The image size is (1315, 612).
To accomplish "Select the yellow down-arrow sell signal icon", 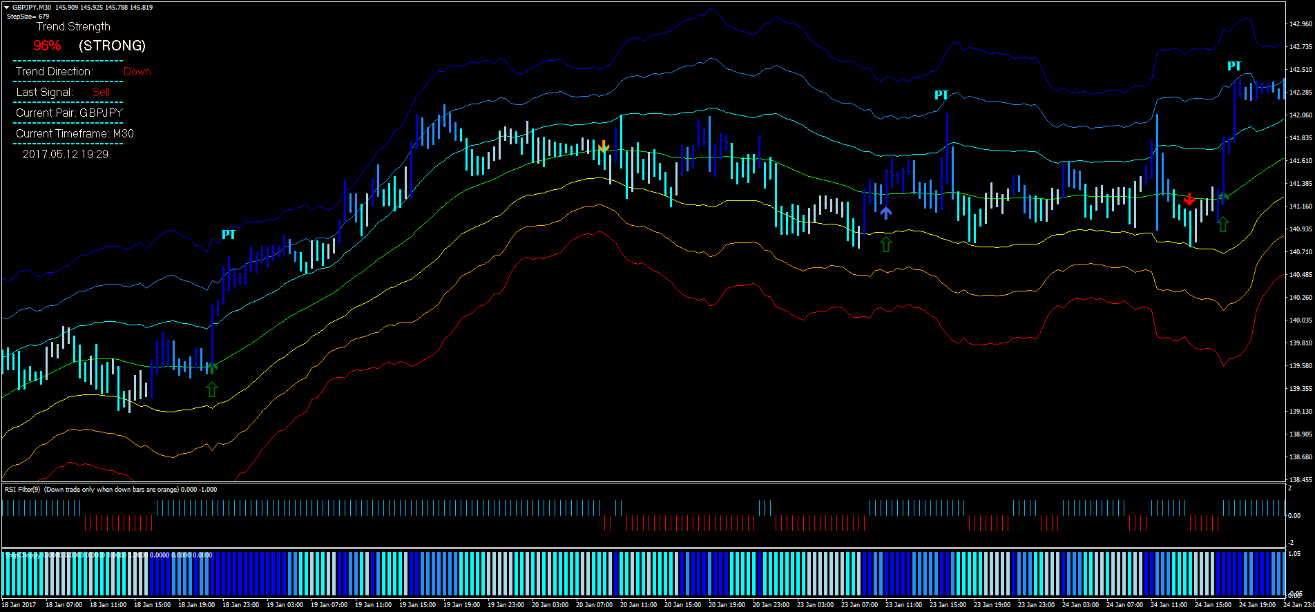I will 604,147.
